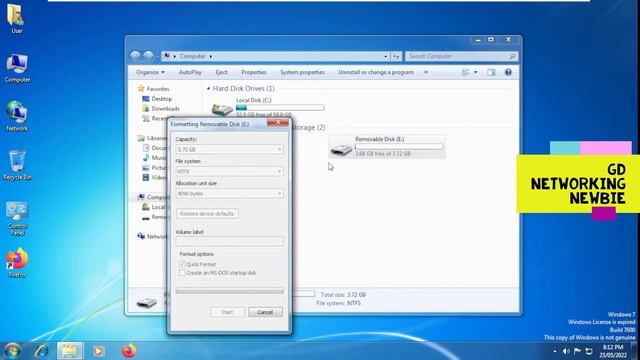Open the view options dropdown arrow

click(476, 72)
